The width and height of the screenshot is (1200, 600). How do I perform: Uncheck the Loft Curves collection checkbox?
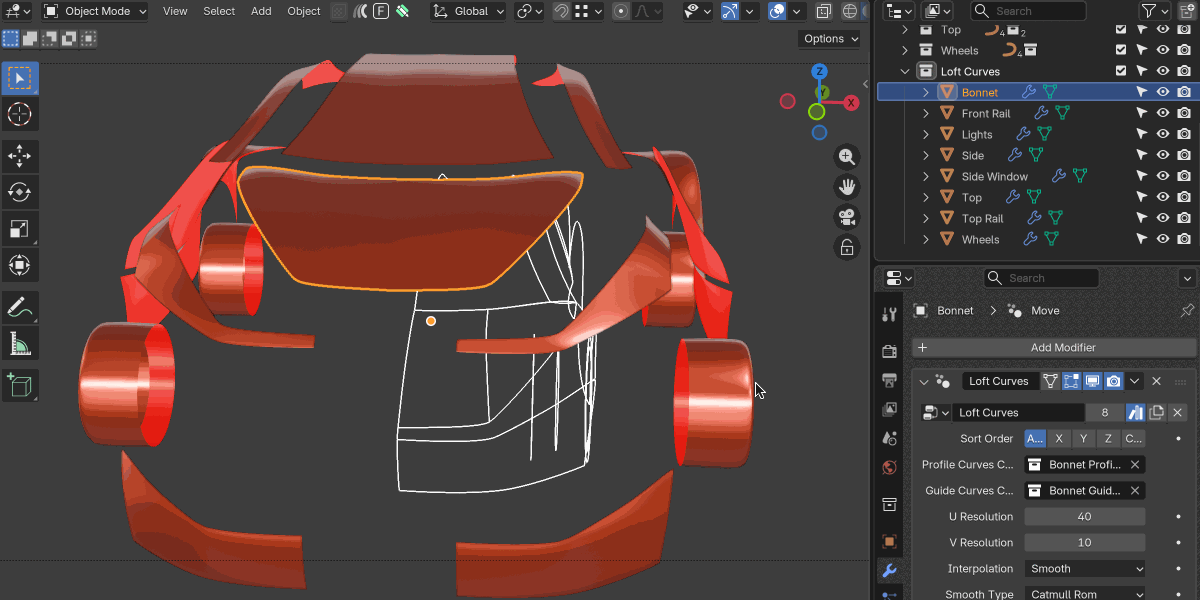click(x=1121, y=71)
